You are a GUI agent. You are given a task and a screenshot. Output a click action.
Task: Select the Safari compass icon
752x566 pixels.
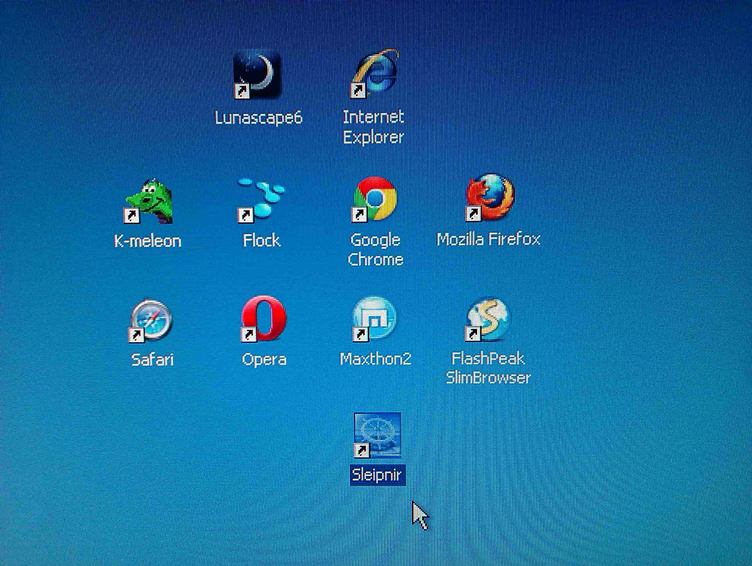coord(151,320)
